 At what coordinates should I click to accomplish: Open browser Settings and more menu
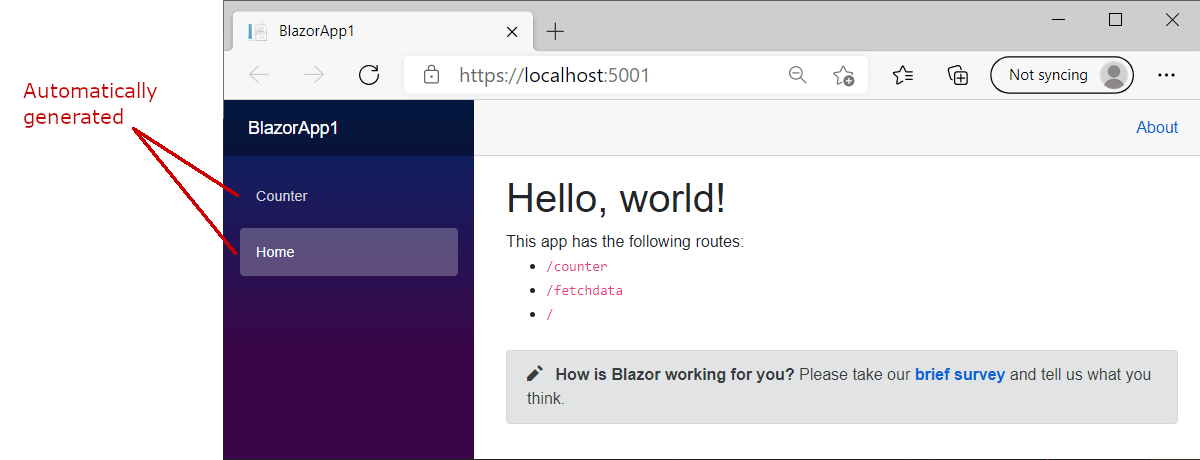pyautogui.click(x=1166, y=75)
